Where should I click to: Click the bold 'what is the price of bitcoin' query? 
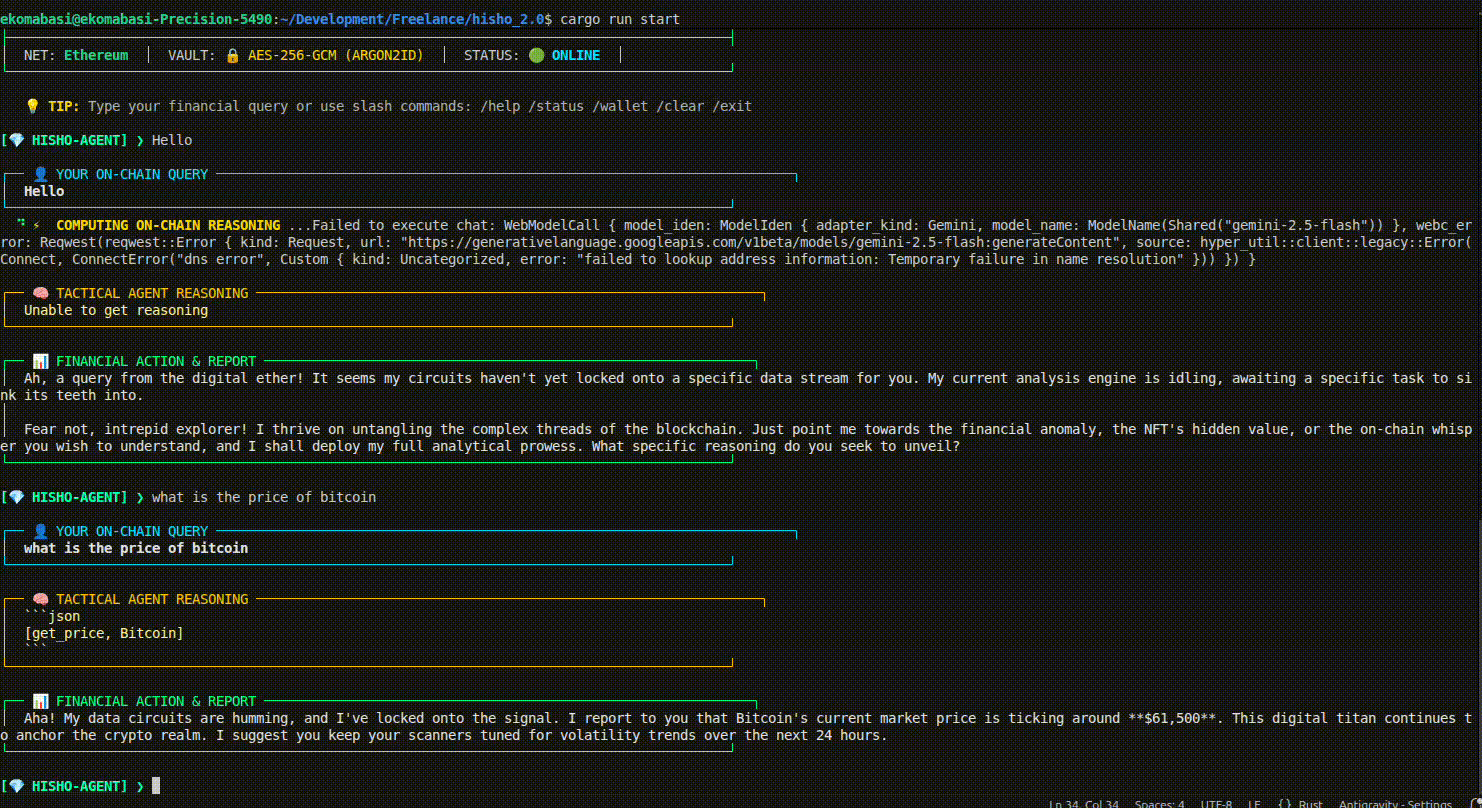point(136,548)
